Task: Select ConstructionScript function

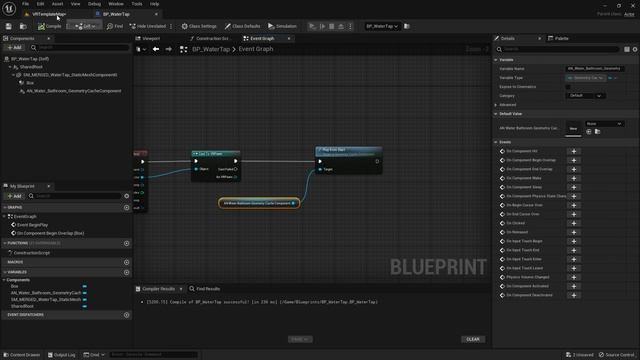Action: click(x=31, y=253)
